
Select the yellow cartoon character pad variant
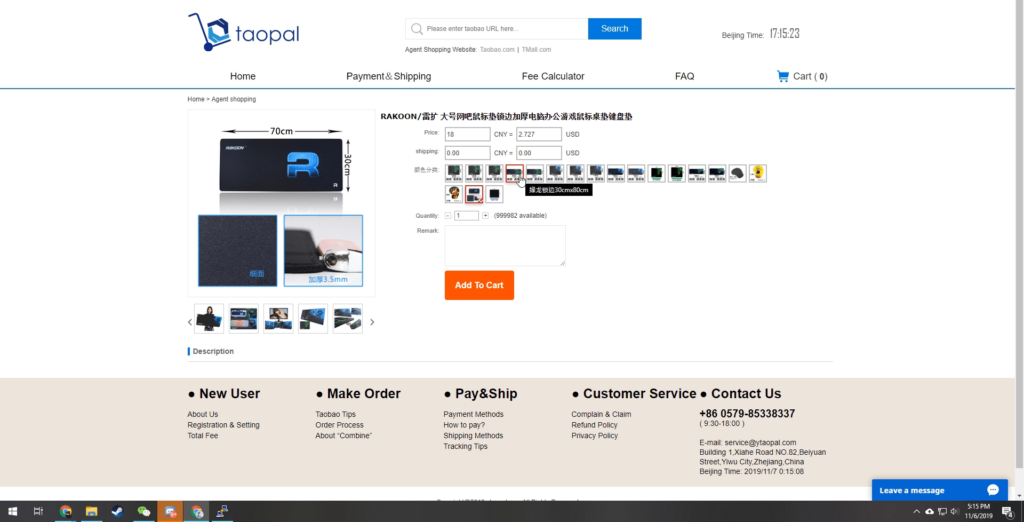[758, 173]
